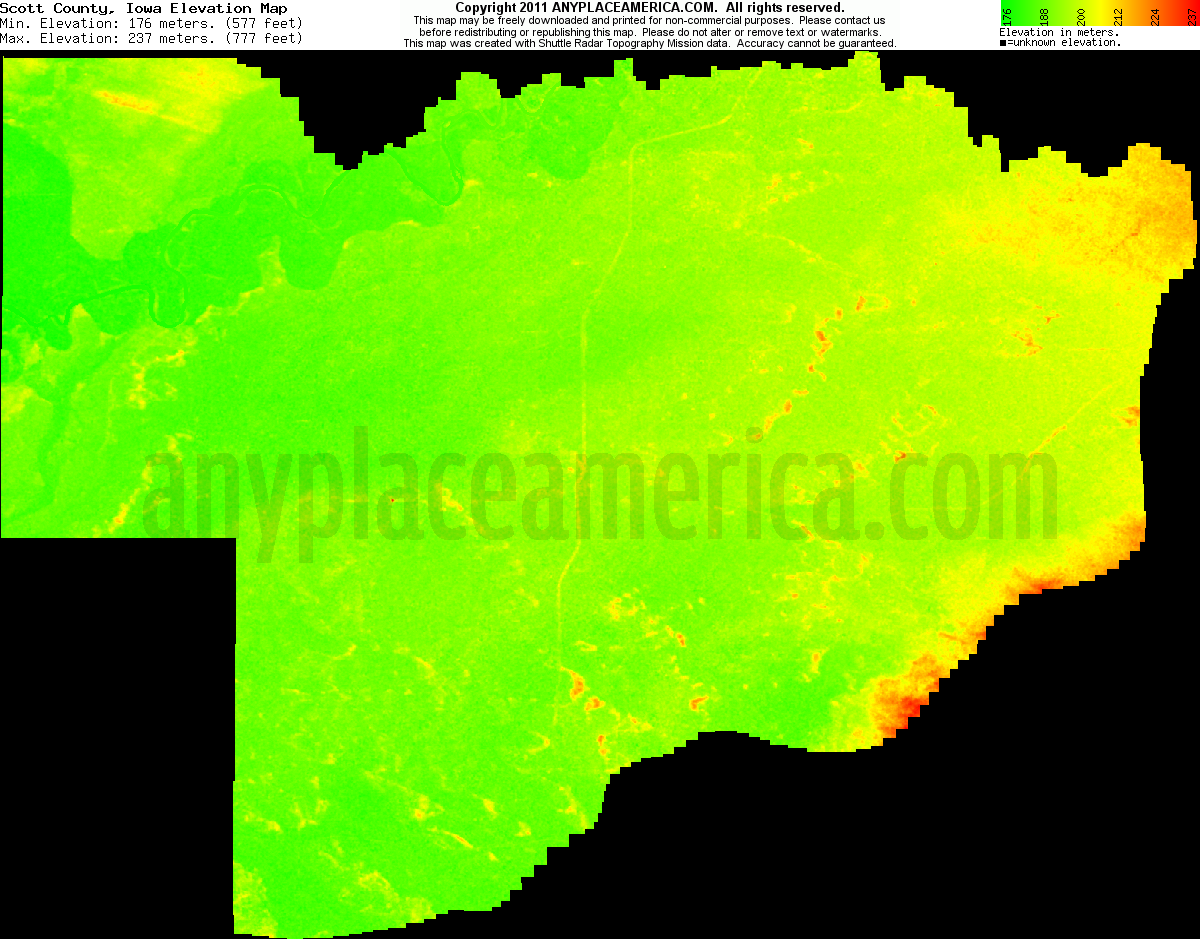Select the 200 meter legend marker
The width and height of the screenshot is (1200, 939).
[1082, 16]
